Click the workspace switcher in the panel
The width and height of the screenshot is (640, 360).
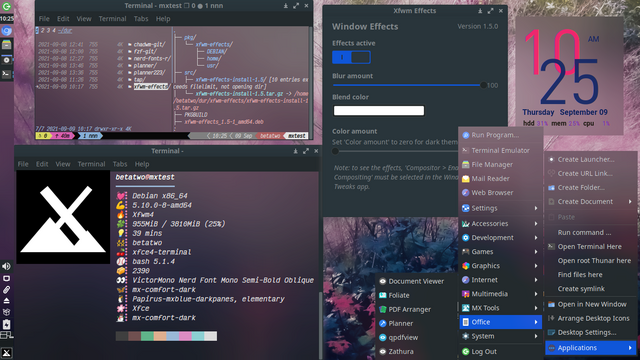6,336
